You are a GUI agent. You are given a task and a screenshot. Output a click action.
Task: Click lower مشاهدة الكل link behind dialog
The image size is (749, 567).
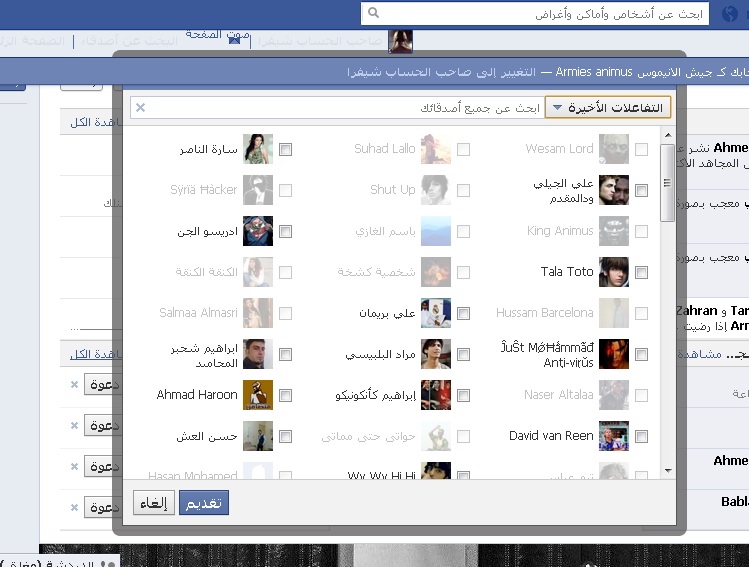tap(95, 354)
